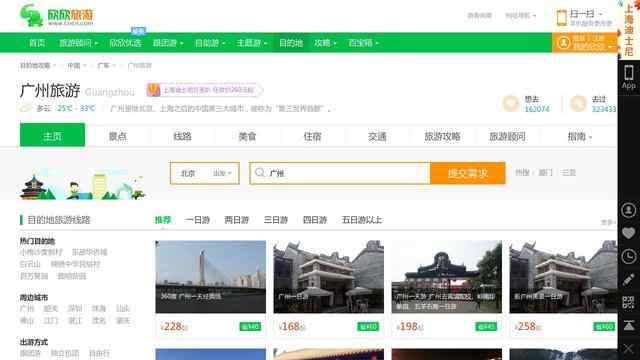Switch to 景点 tab

coord(118,136)
